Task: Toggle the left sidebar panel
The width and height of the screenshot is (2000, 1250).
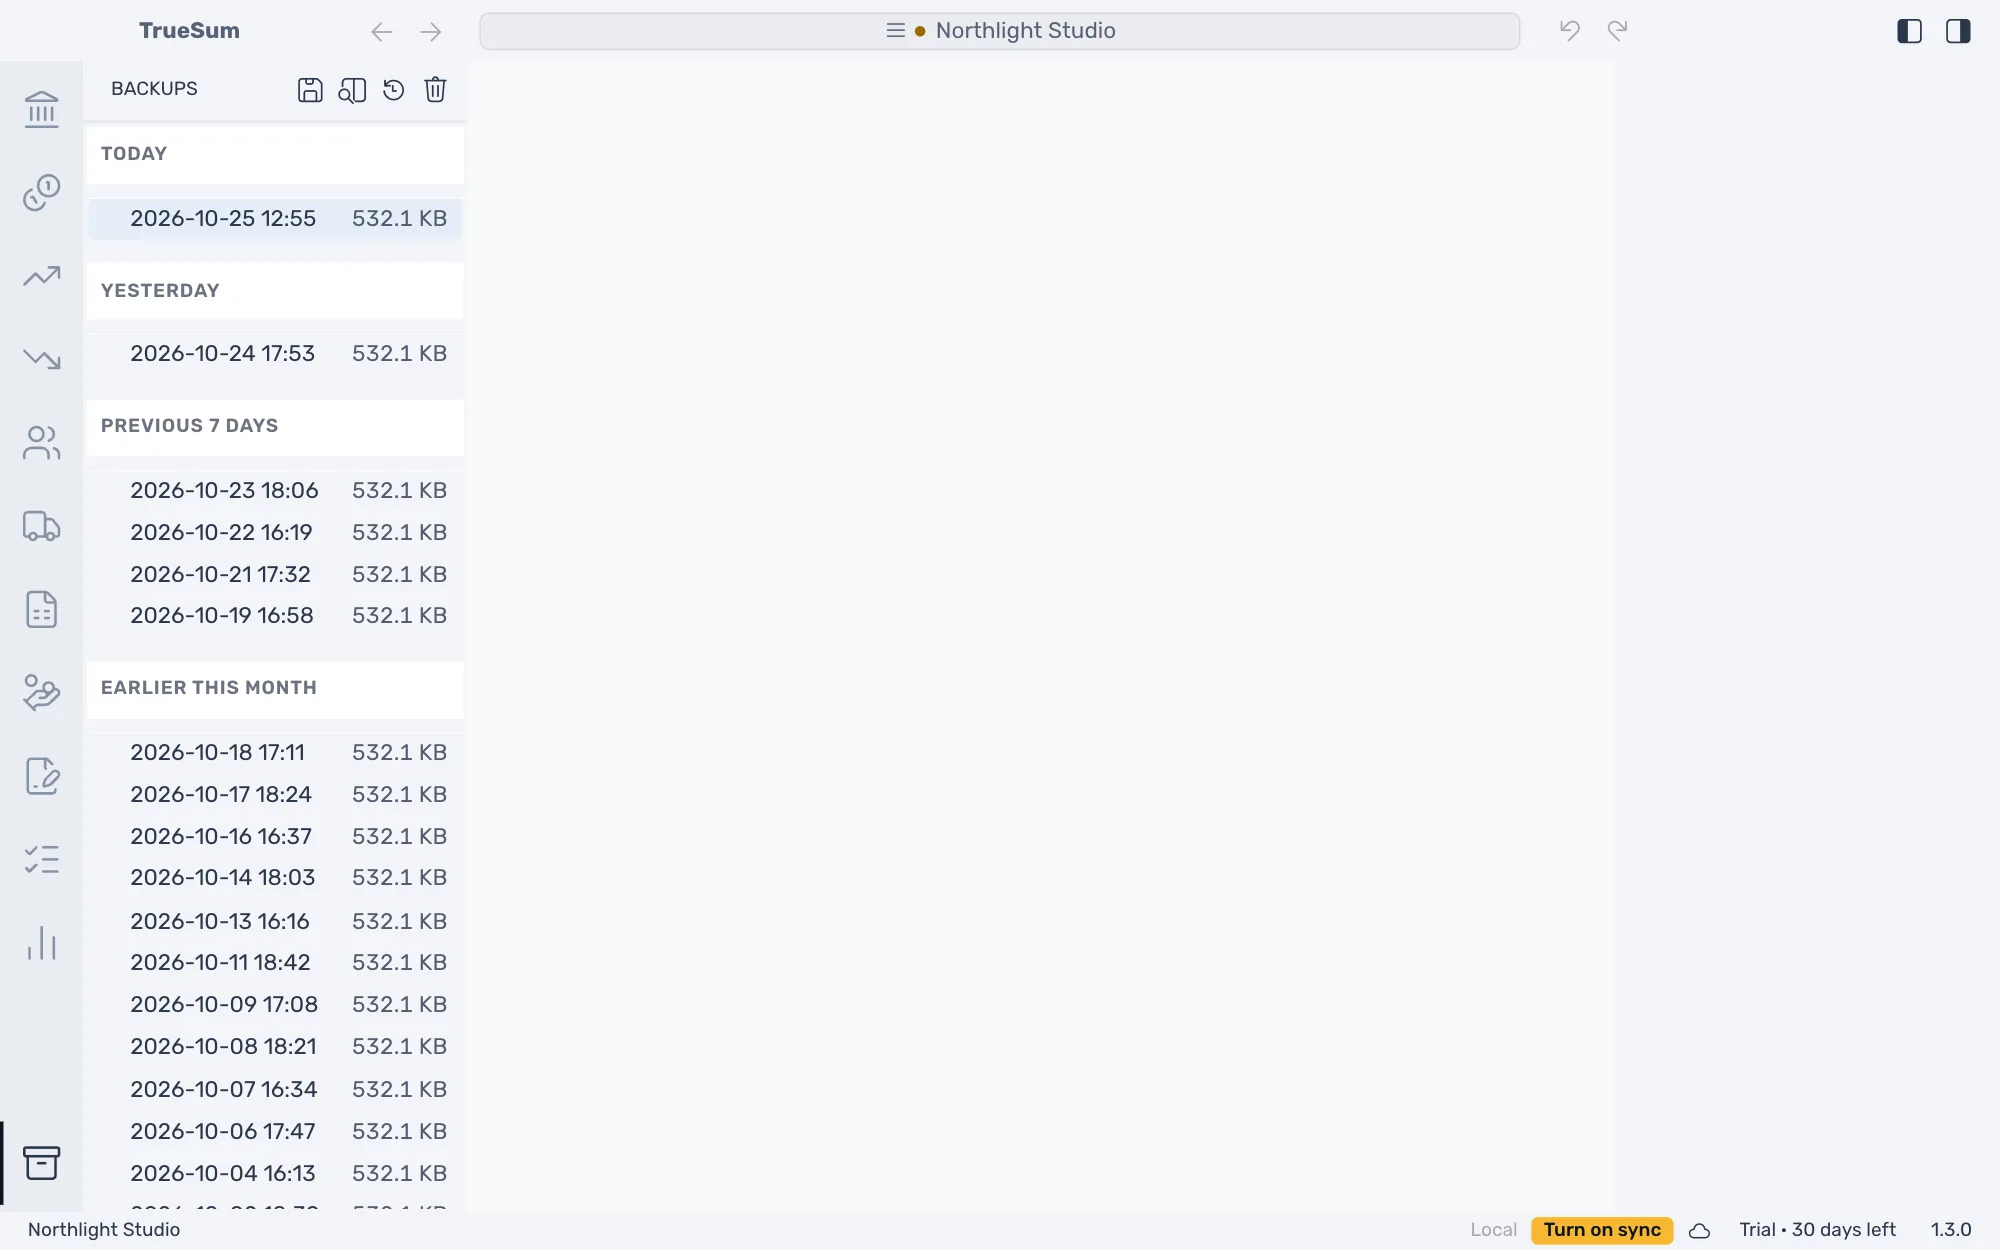Action: pos(1909,31)
